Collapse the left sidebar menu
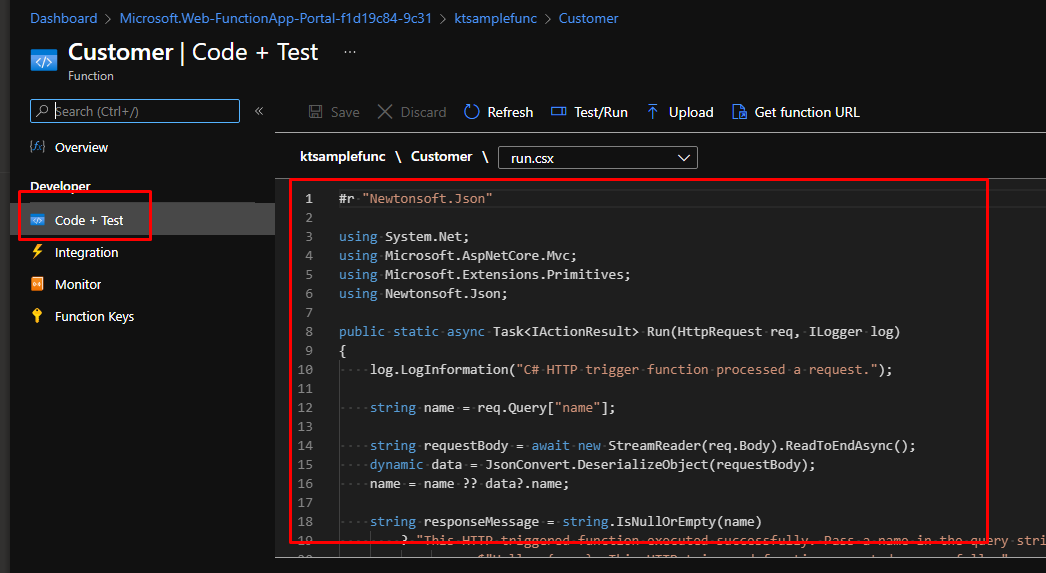The height and width of the screenshot is (573, 1046). (x=259, y=111)
